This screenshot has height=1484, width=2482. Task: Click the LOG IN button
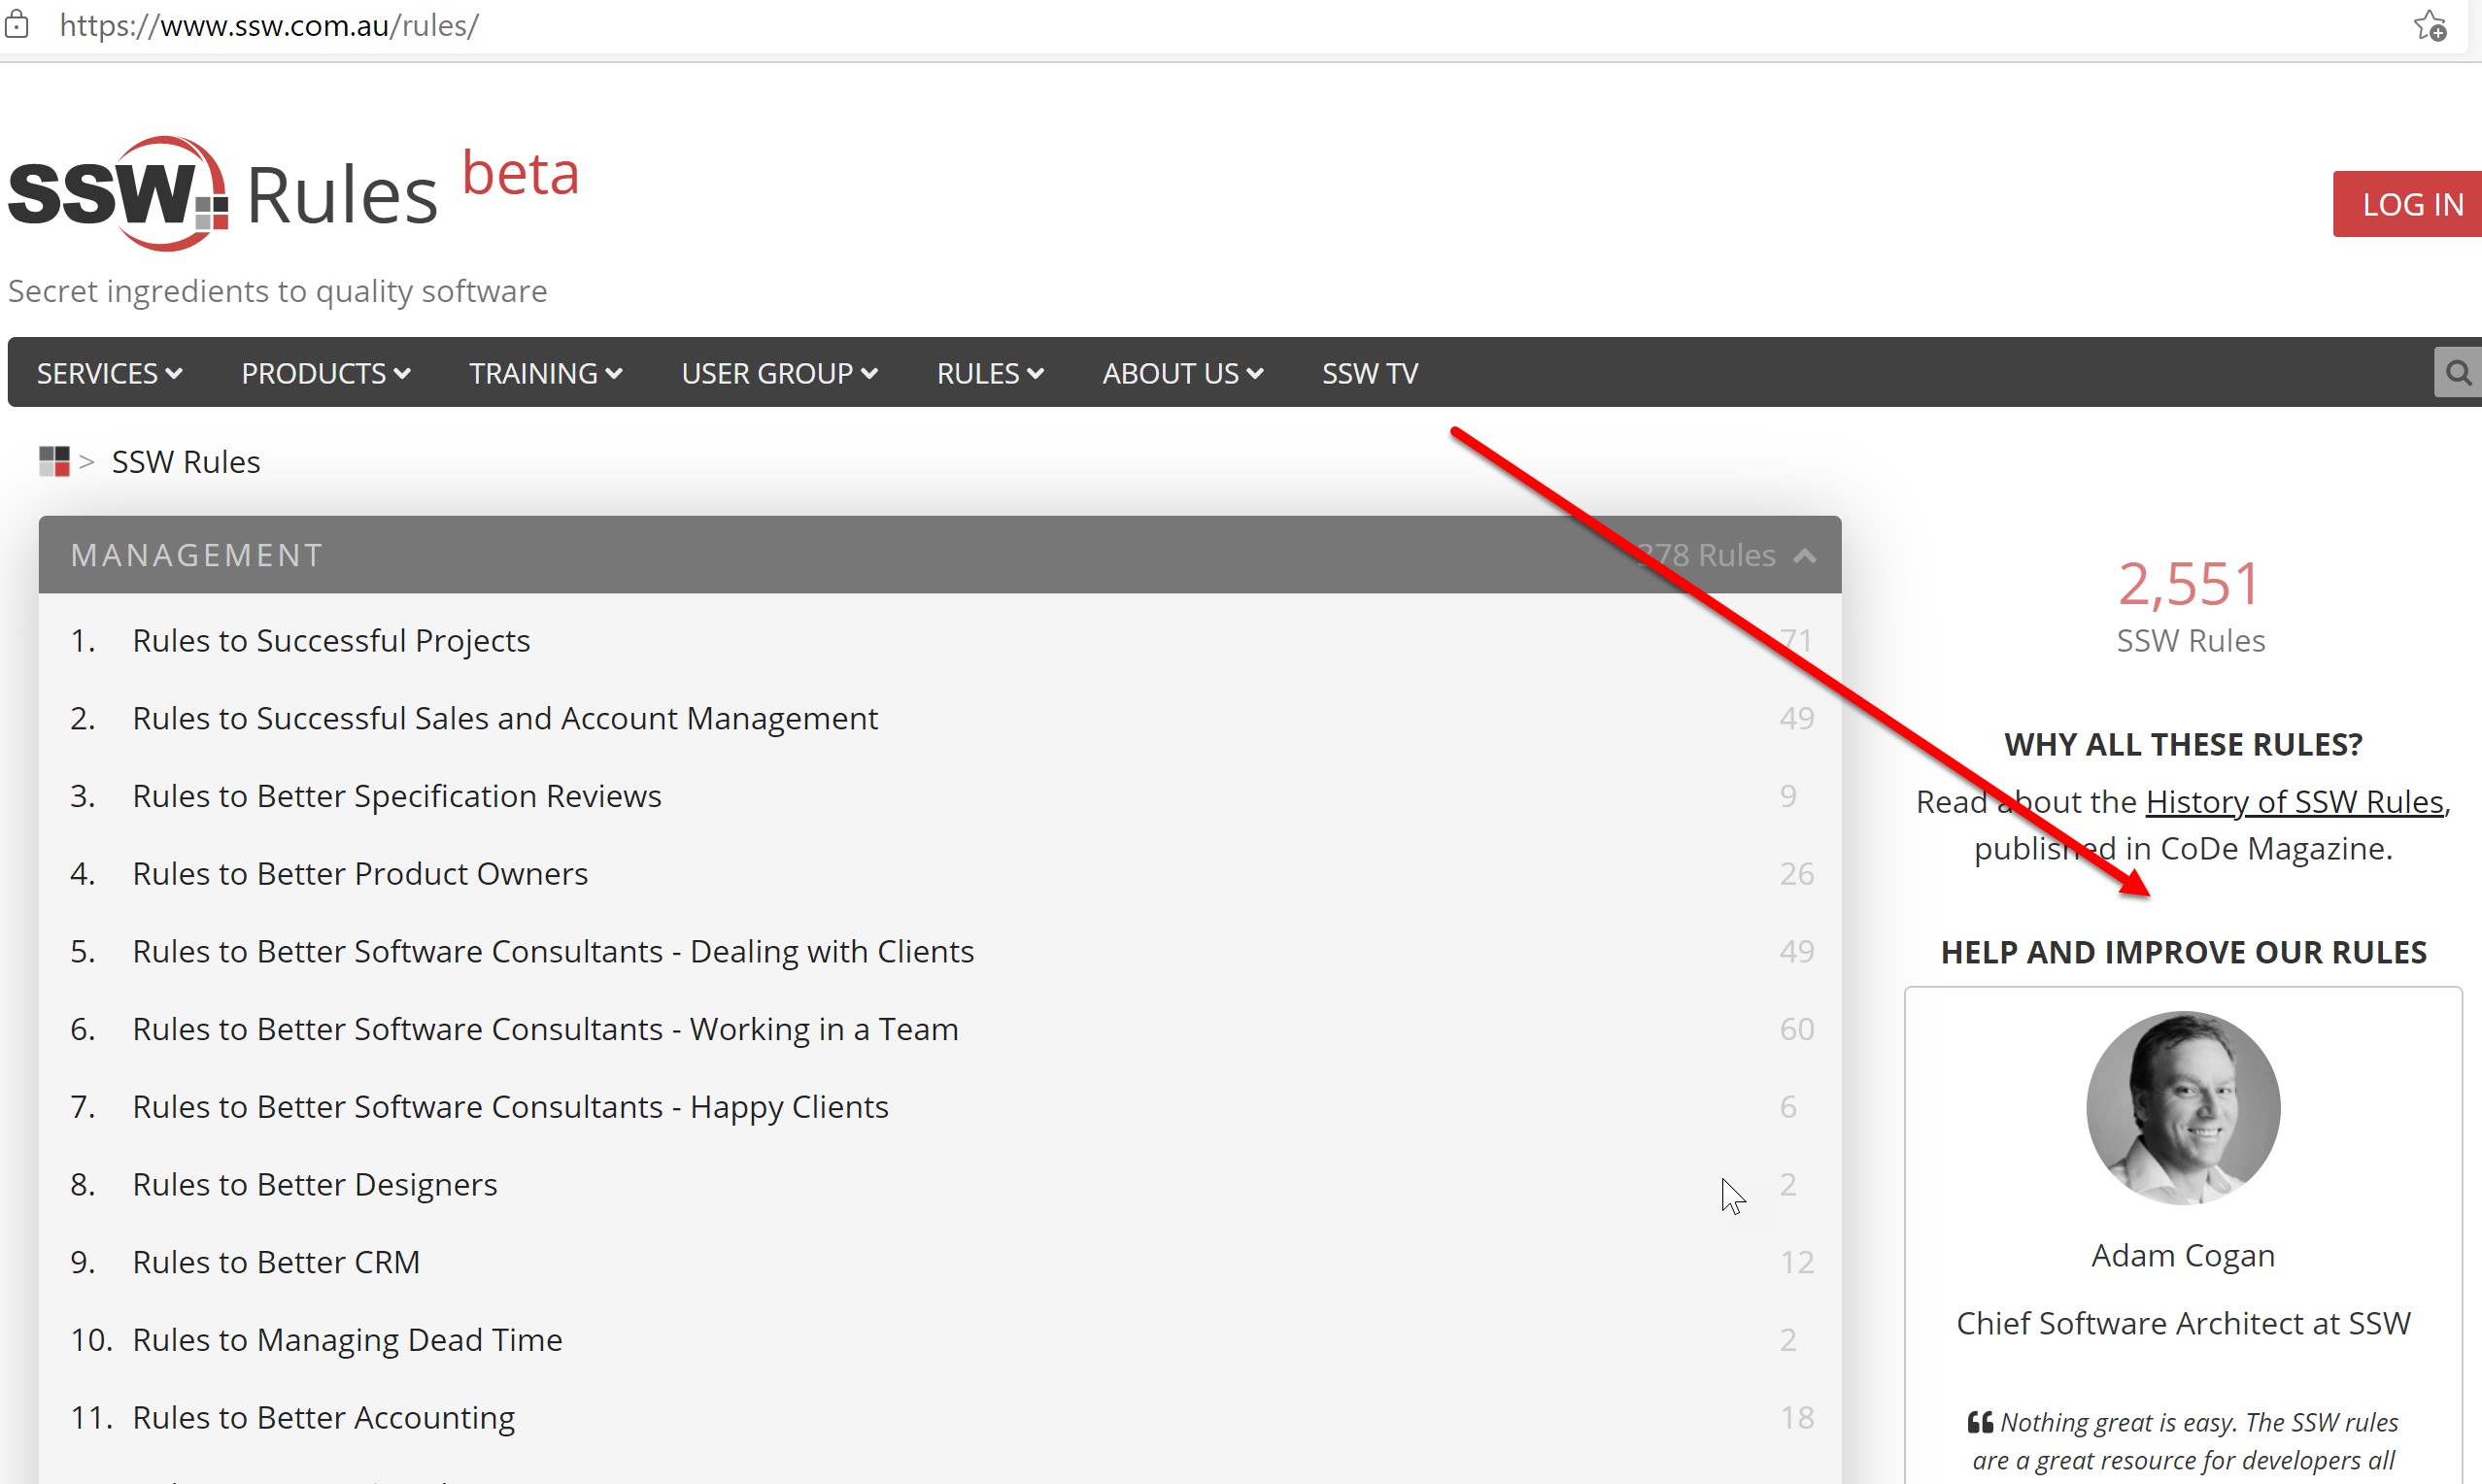click(x=2411, y=204)
